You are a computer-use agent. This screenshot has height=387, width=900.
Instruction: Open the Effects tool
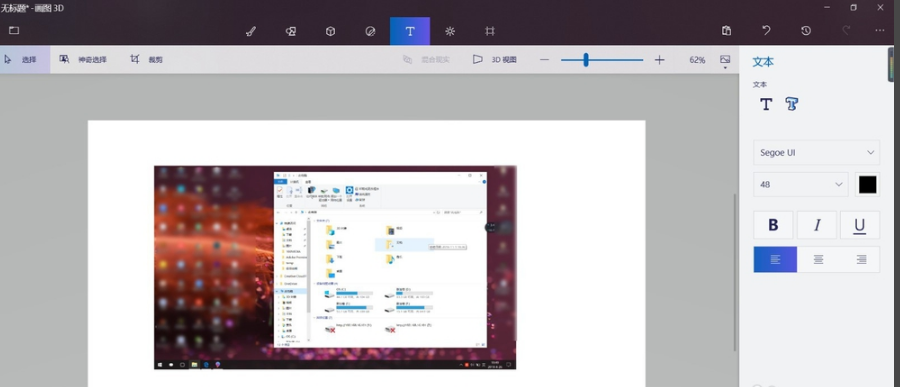tap(450, 32)
